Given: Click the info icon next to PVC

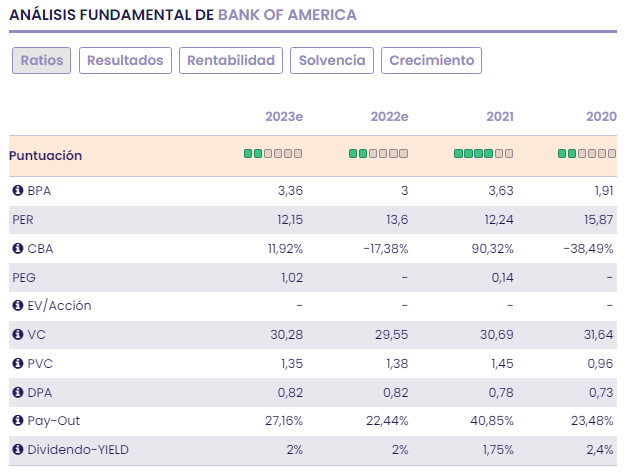Looking at the screenshot, I should 17,364.
